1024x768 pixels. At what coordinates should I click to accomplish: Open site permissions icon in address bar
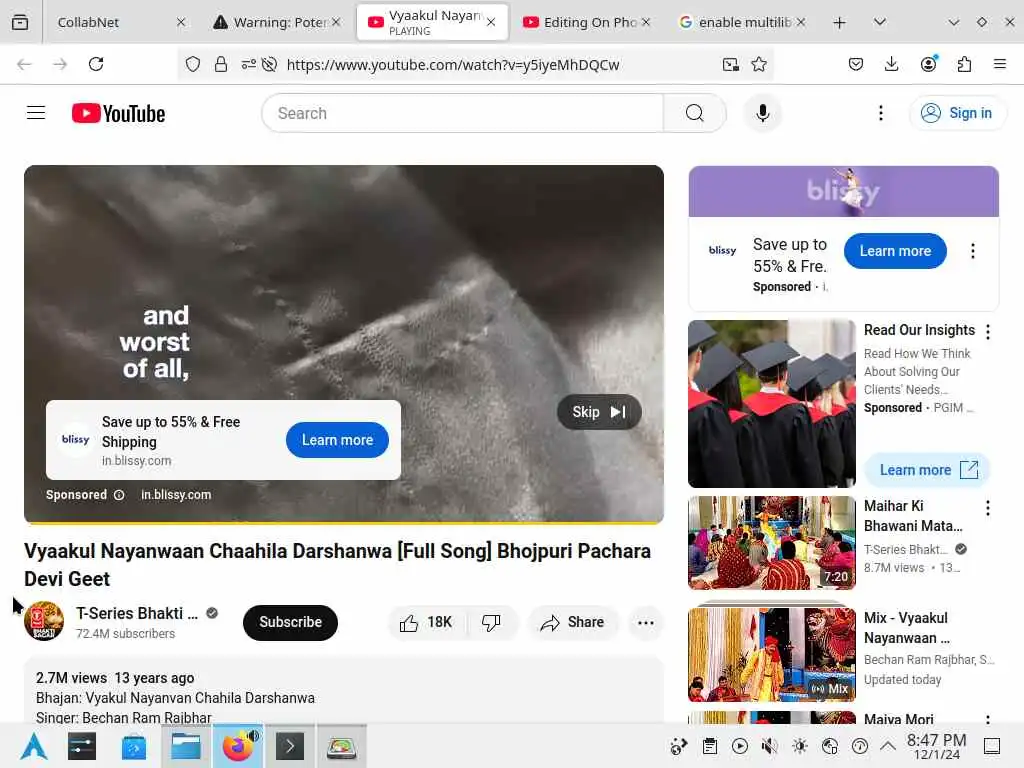(x=249, y=64)
